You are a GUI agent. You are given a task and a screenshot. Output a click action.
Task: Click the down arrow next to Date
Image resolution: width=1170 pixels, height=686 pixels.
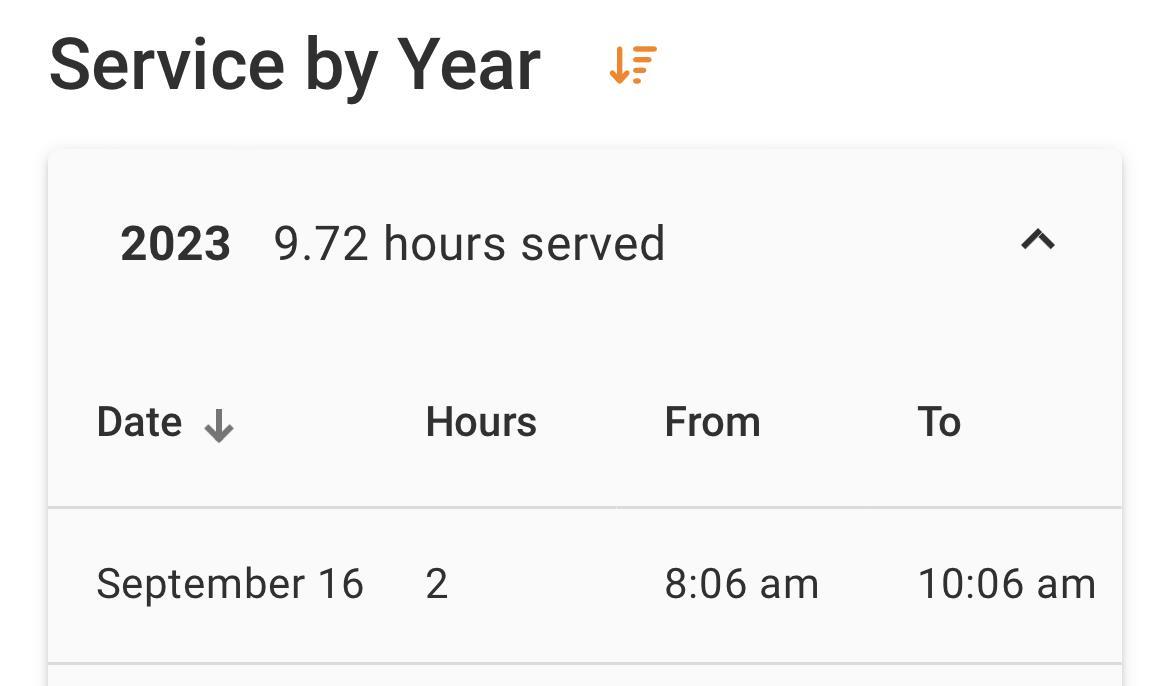point(218,427)
